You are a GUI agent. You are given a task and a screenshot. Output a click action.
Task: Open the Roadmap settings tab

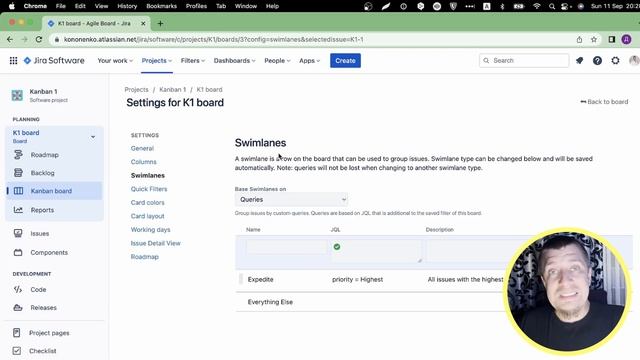pos(144,257)
